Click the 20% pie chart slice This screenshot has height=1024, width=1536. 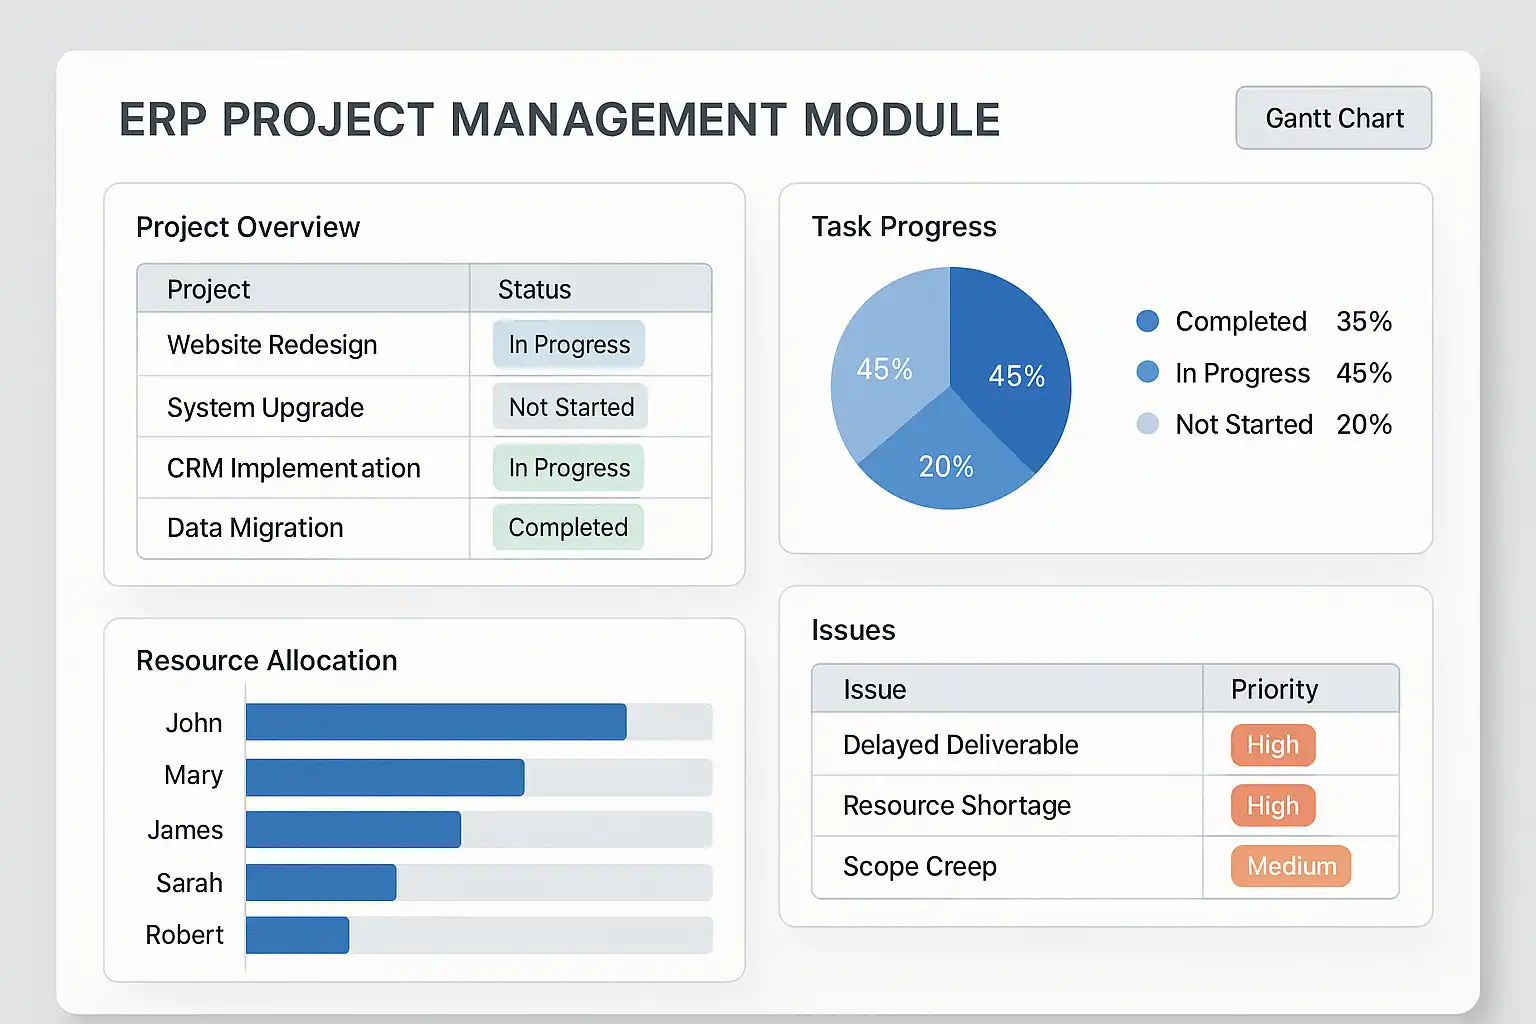(x=946, y=460)
